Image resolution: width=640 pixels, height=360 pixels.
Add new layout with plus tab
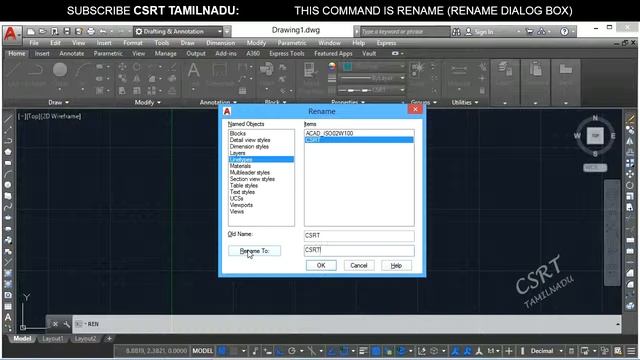(x=109, y=339)
